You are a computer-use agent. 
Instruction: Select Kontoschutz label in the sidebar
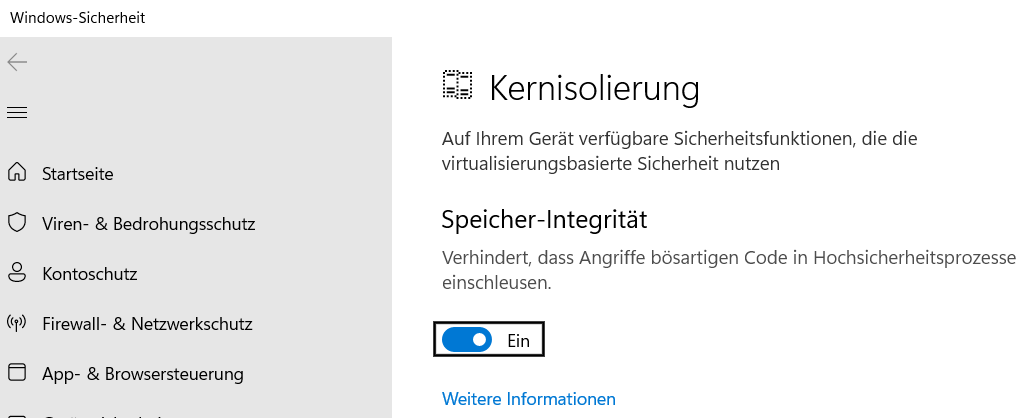89,274
